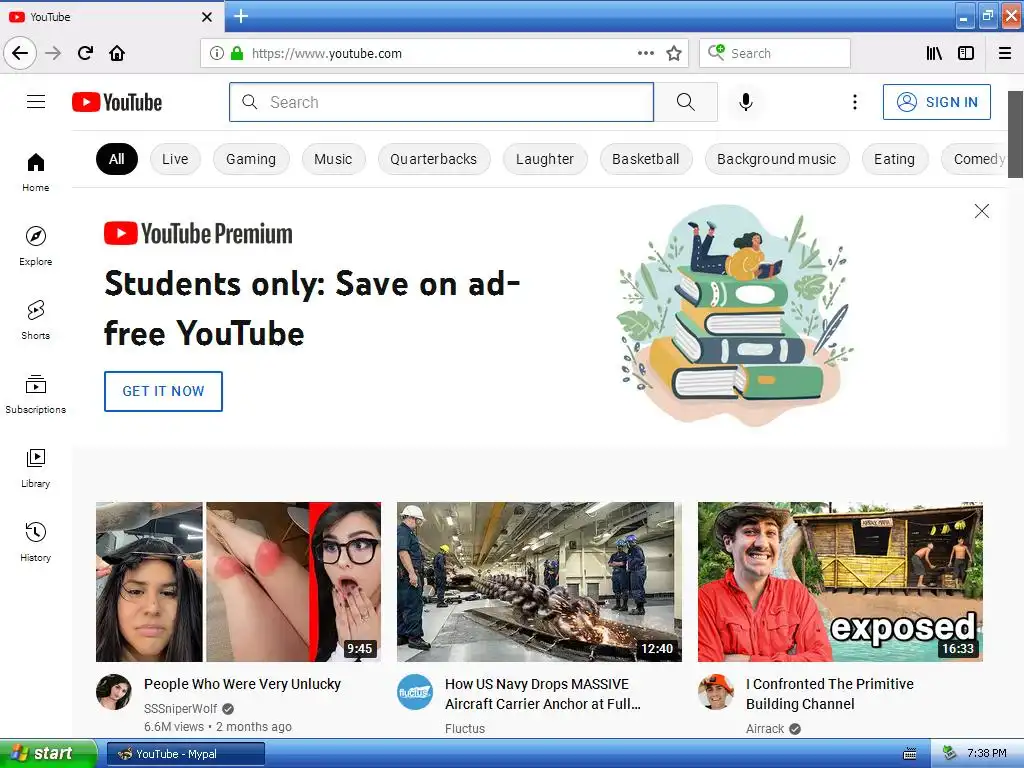Open browser Library icon
Screen dimensions: 1024x768
[935, 54]
